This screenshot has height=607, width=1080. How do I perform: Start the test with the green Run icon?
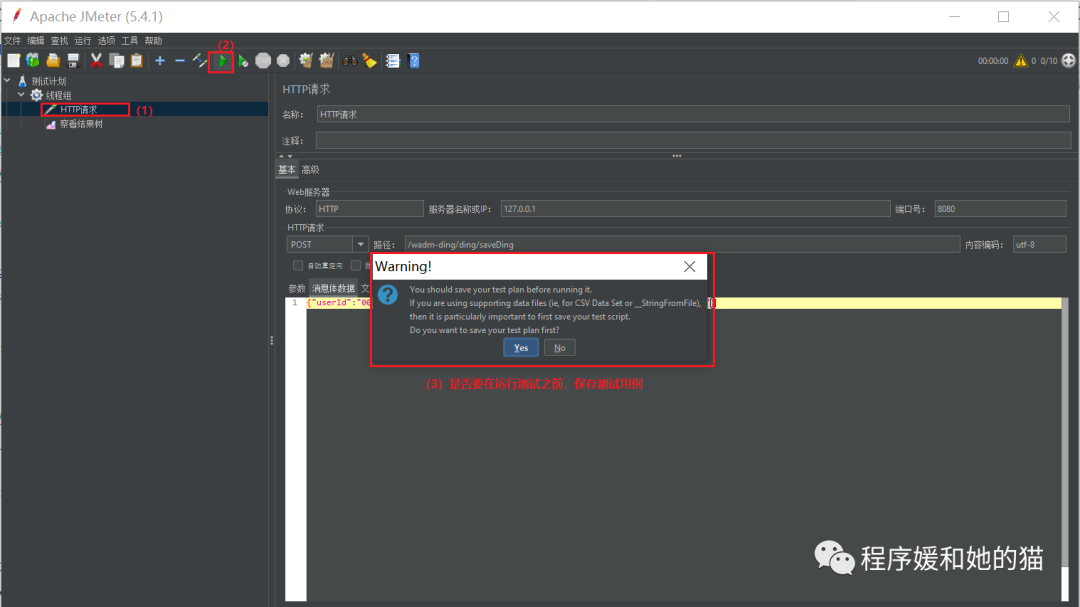[222, 61]
